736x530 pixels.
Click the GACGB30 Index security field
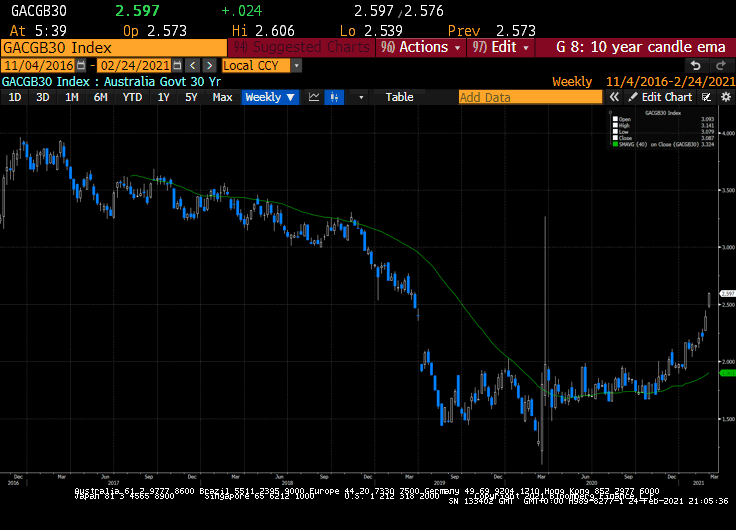click(x=114, y=48)
